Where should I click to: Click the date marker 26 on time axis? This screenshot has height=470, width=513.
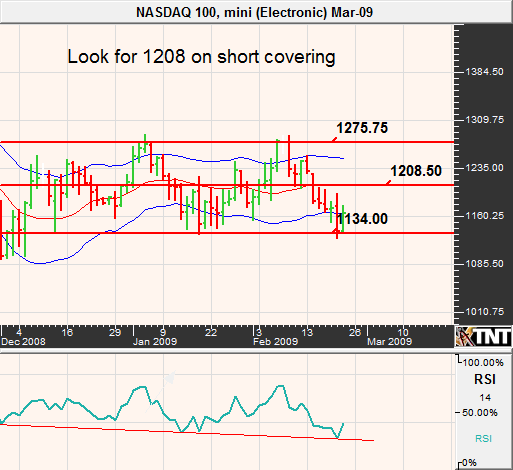(x=355, y=332)
